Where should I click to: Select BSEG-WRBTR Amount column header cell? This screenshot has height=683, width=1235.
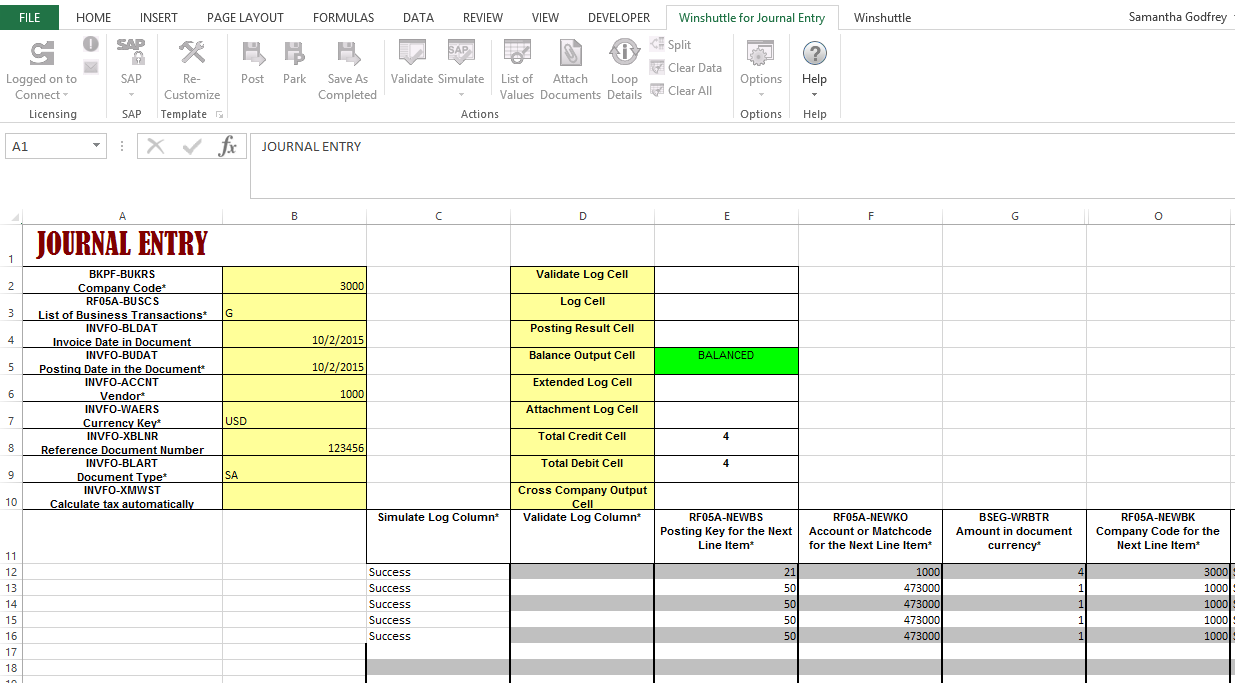click(x=1015, y=536)
